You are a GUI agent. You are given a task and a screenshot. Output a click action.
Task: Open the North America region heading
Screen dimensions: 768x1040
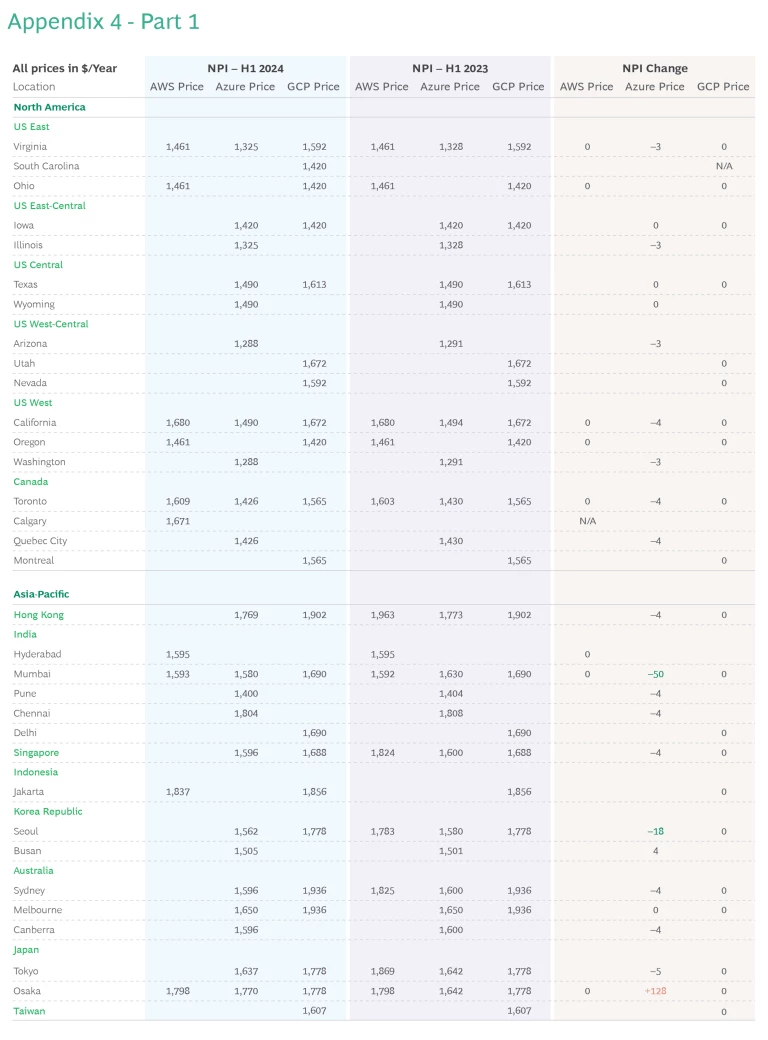[49, 107]
